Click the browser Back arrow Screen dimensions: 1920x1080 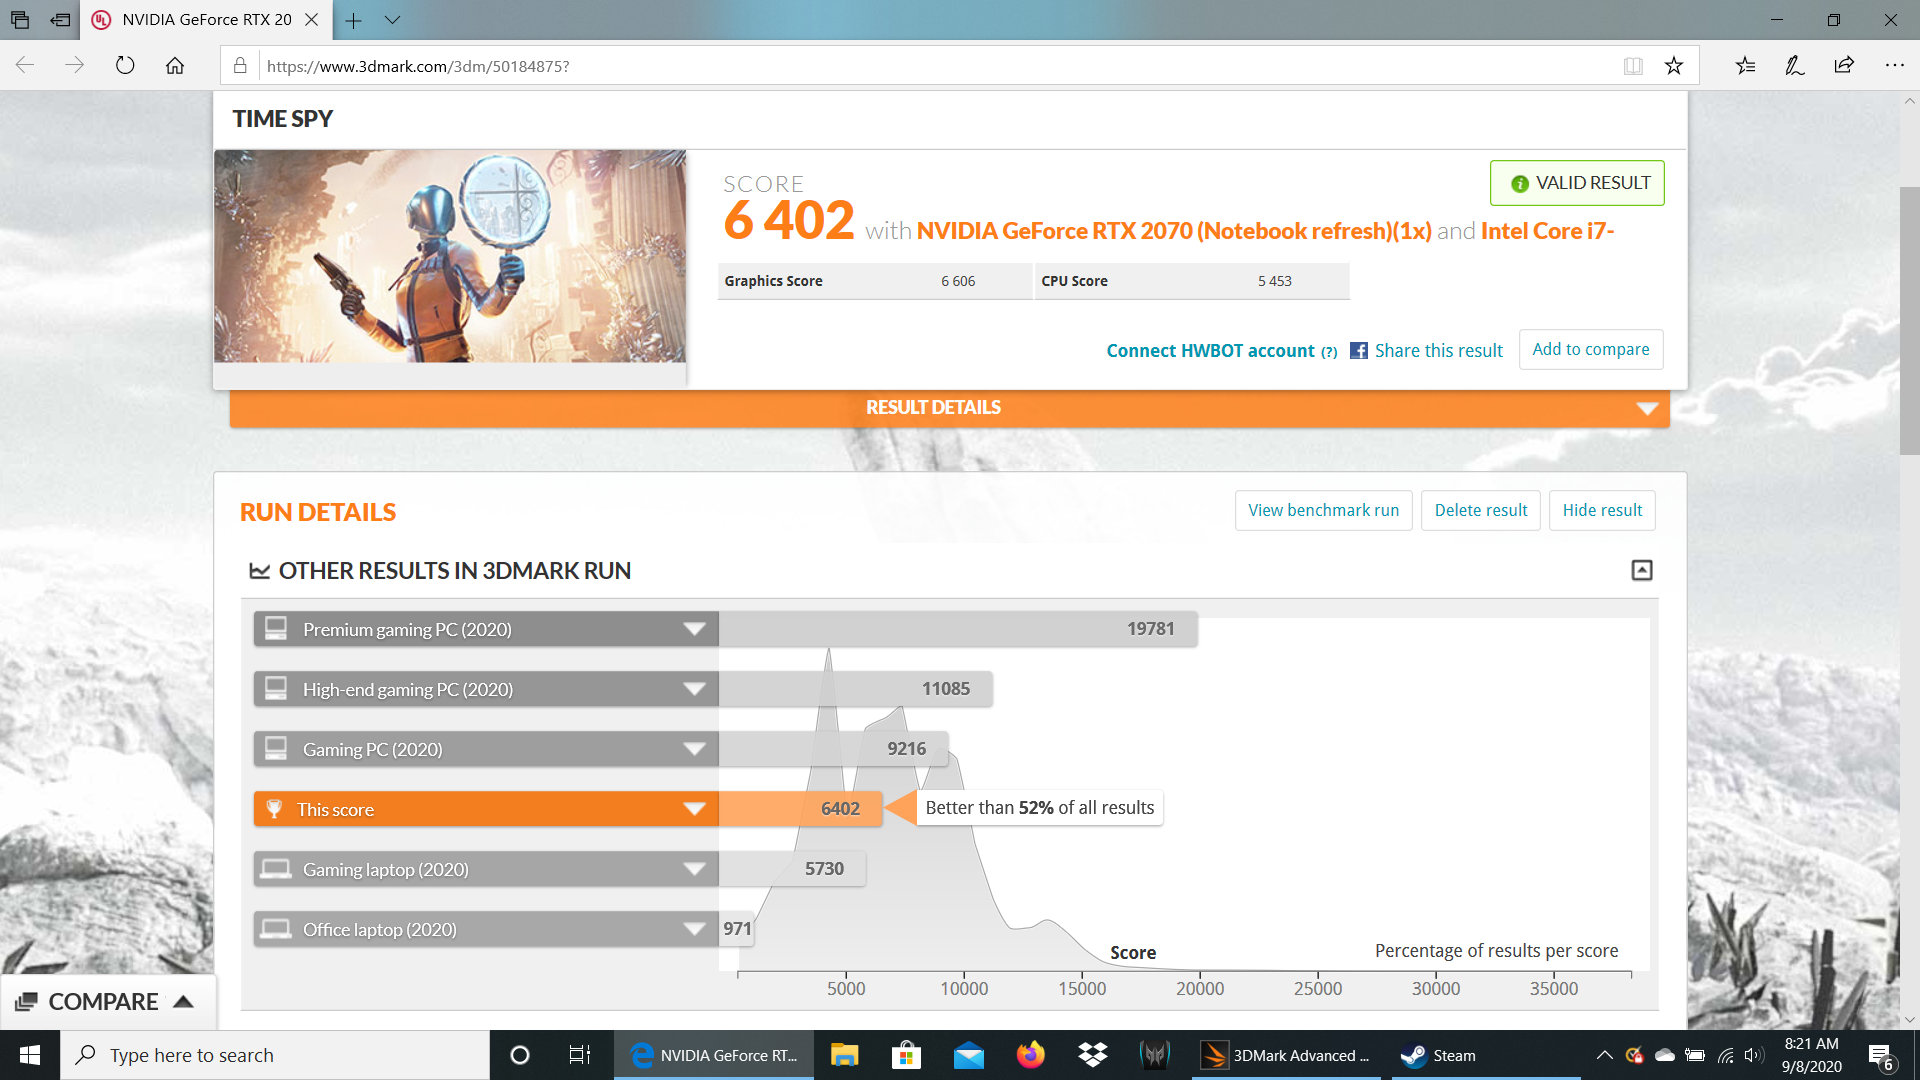(25, 66)
